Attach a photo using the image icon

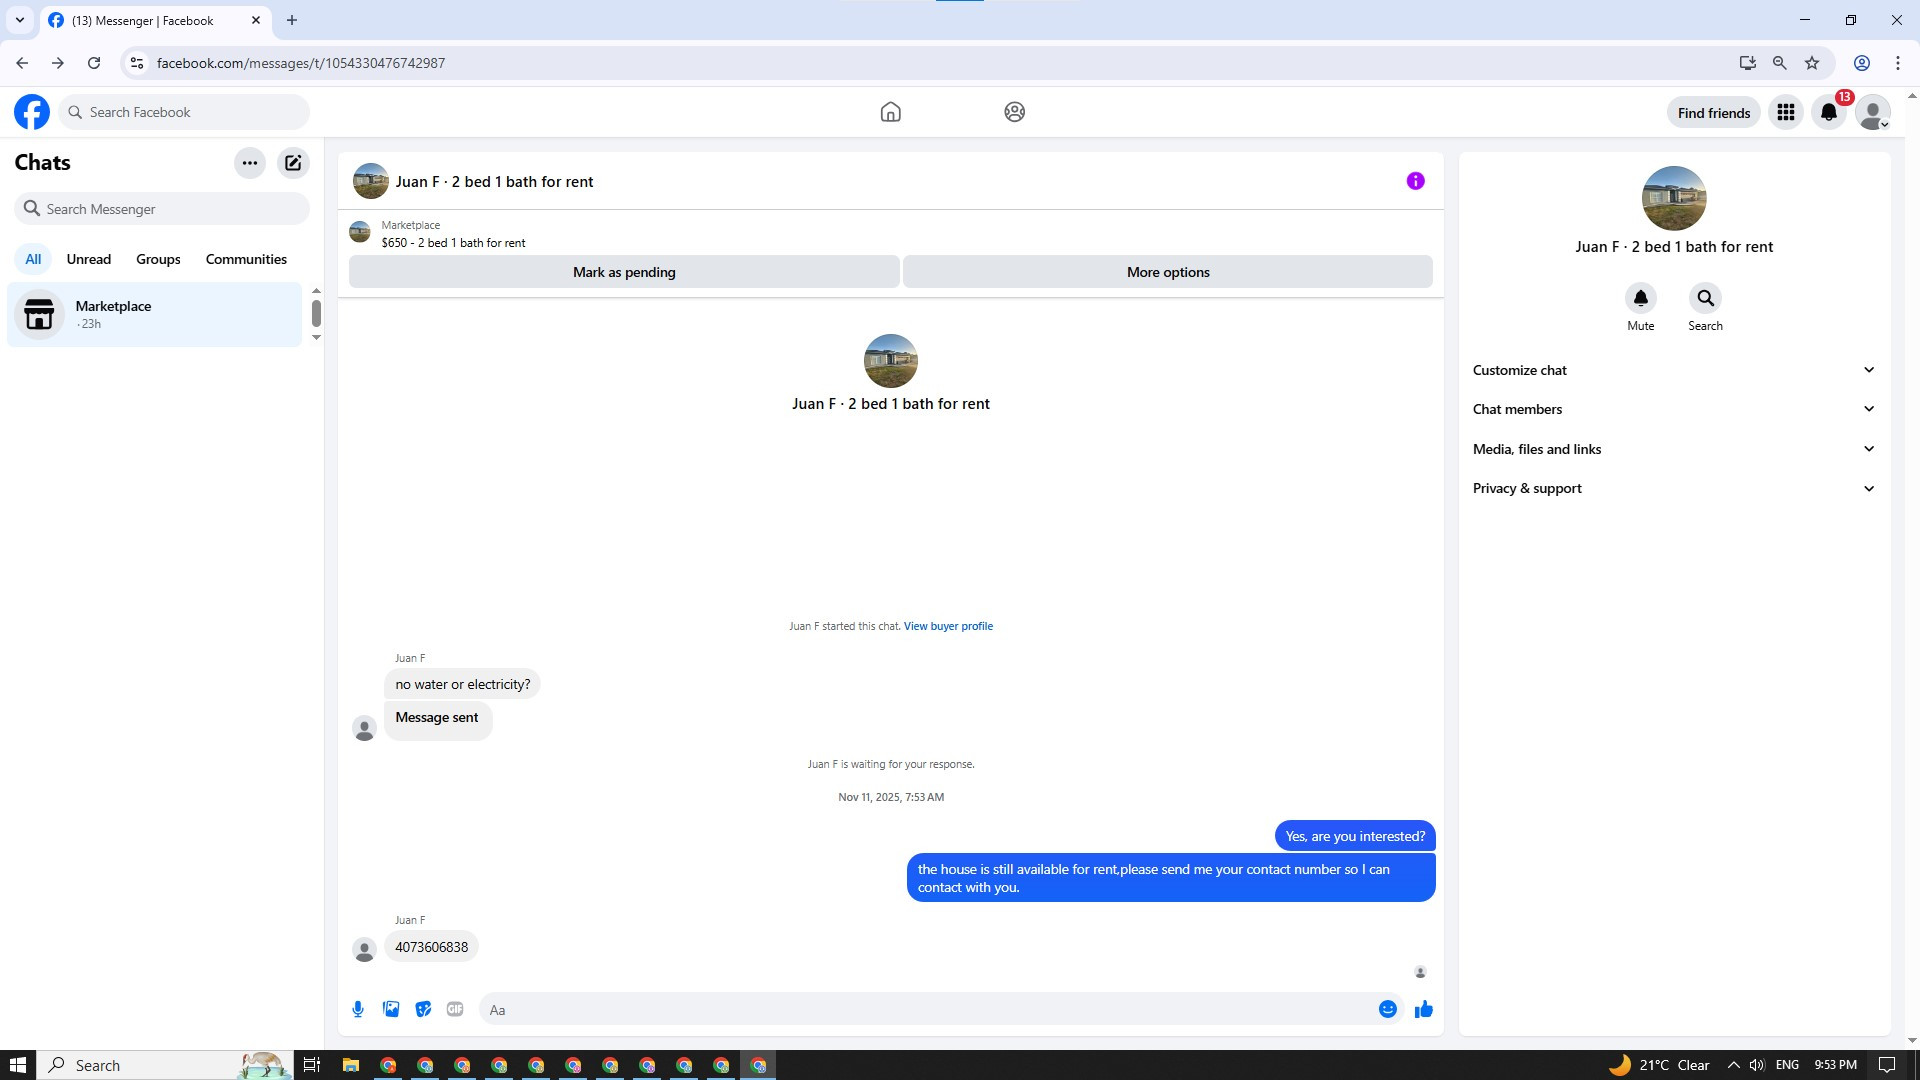[x=391, y=1009]
